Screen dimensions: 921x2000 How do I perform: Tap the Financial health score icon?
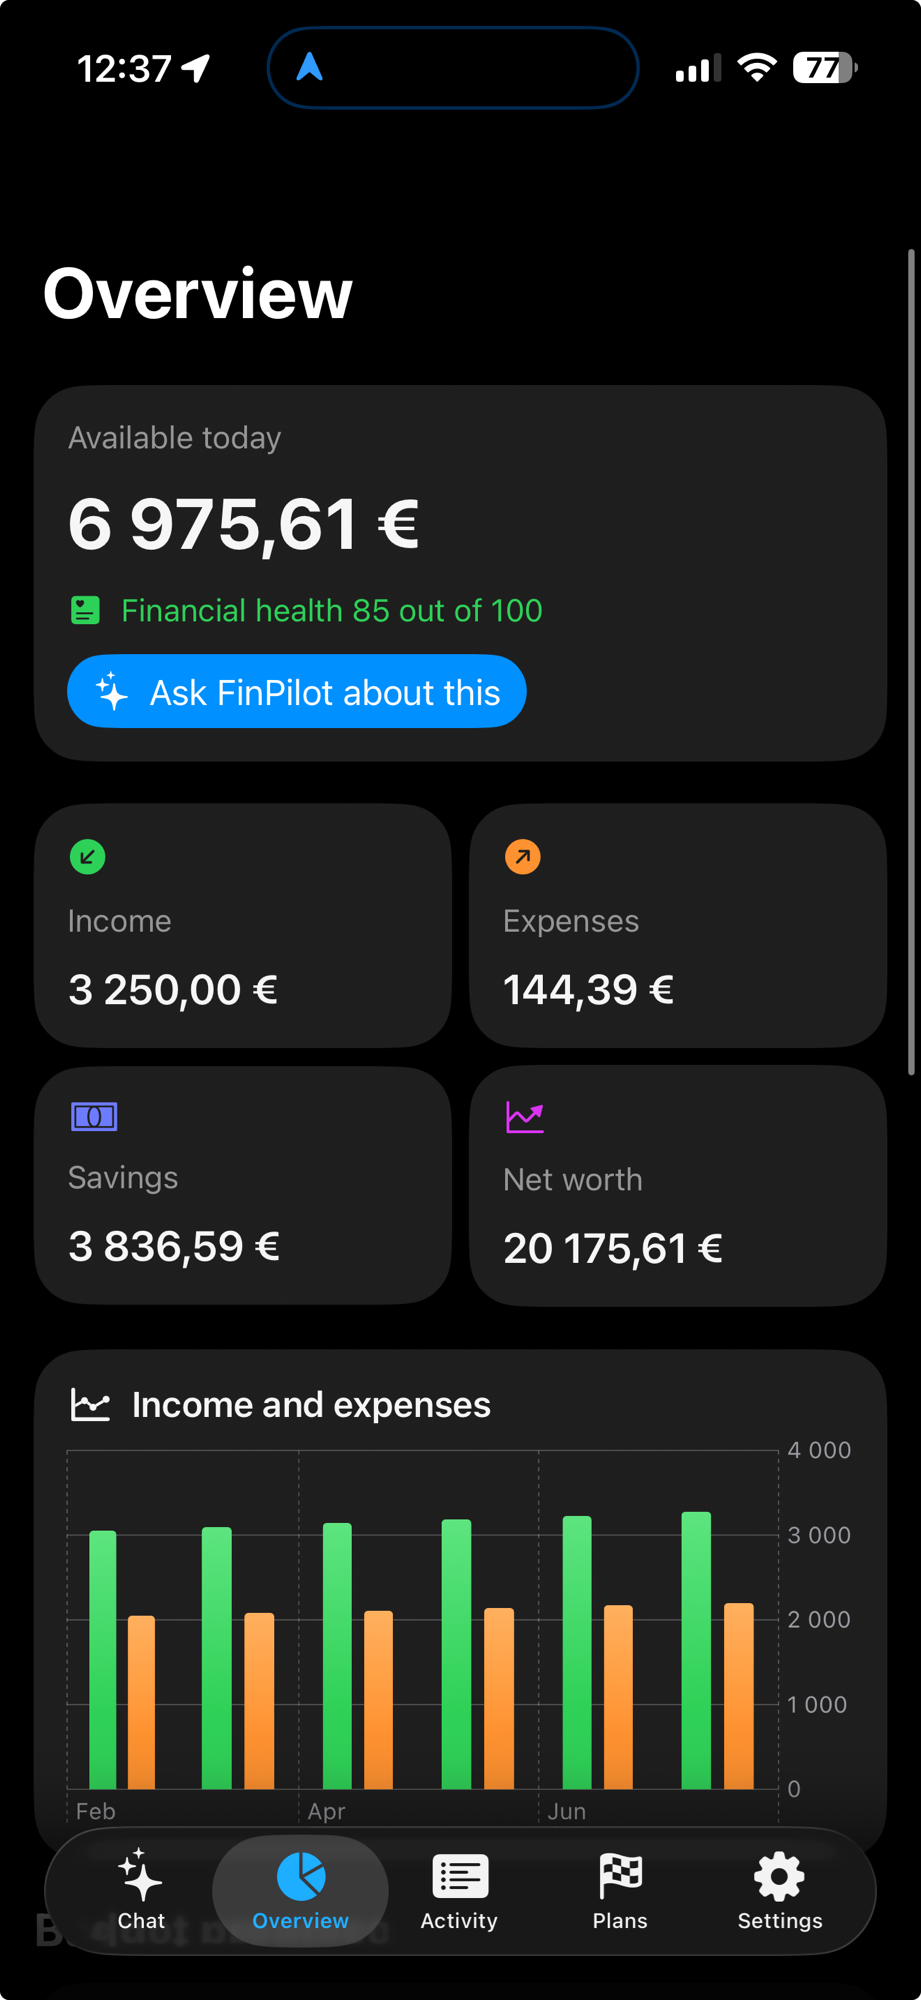pos(86,610)
